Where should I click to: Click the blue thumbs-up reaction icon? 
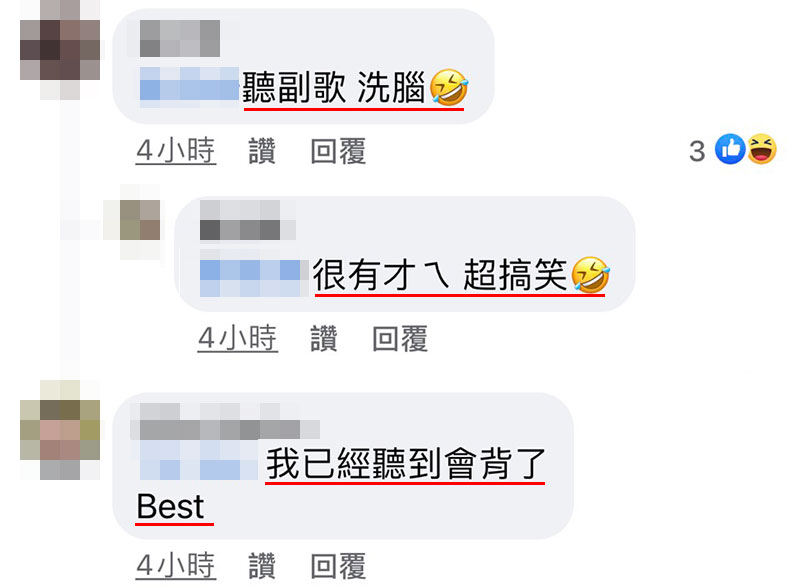click(730, 149)
